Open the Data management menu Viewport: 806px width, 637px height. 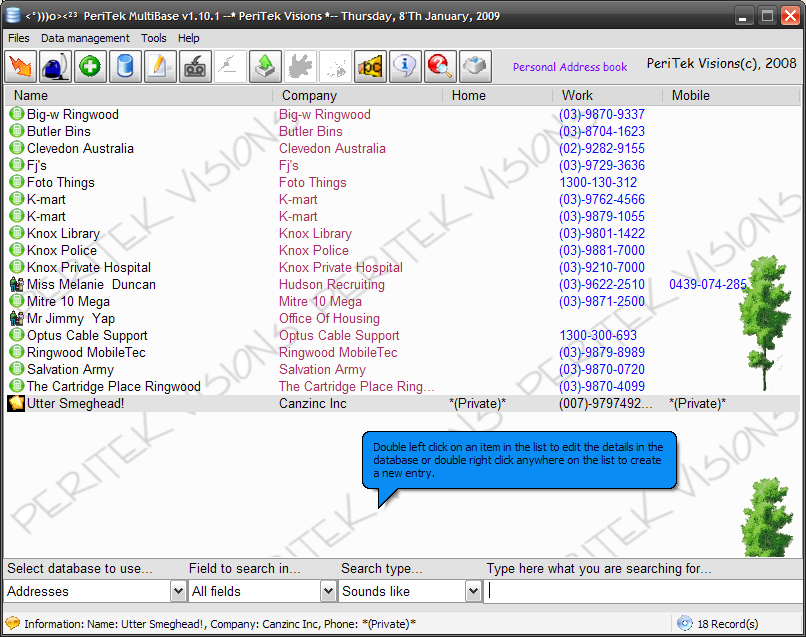pos(85,38)
